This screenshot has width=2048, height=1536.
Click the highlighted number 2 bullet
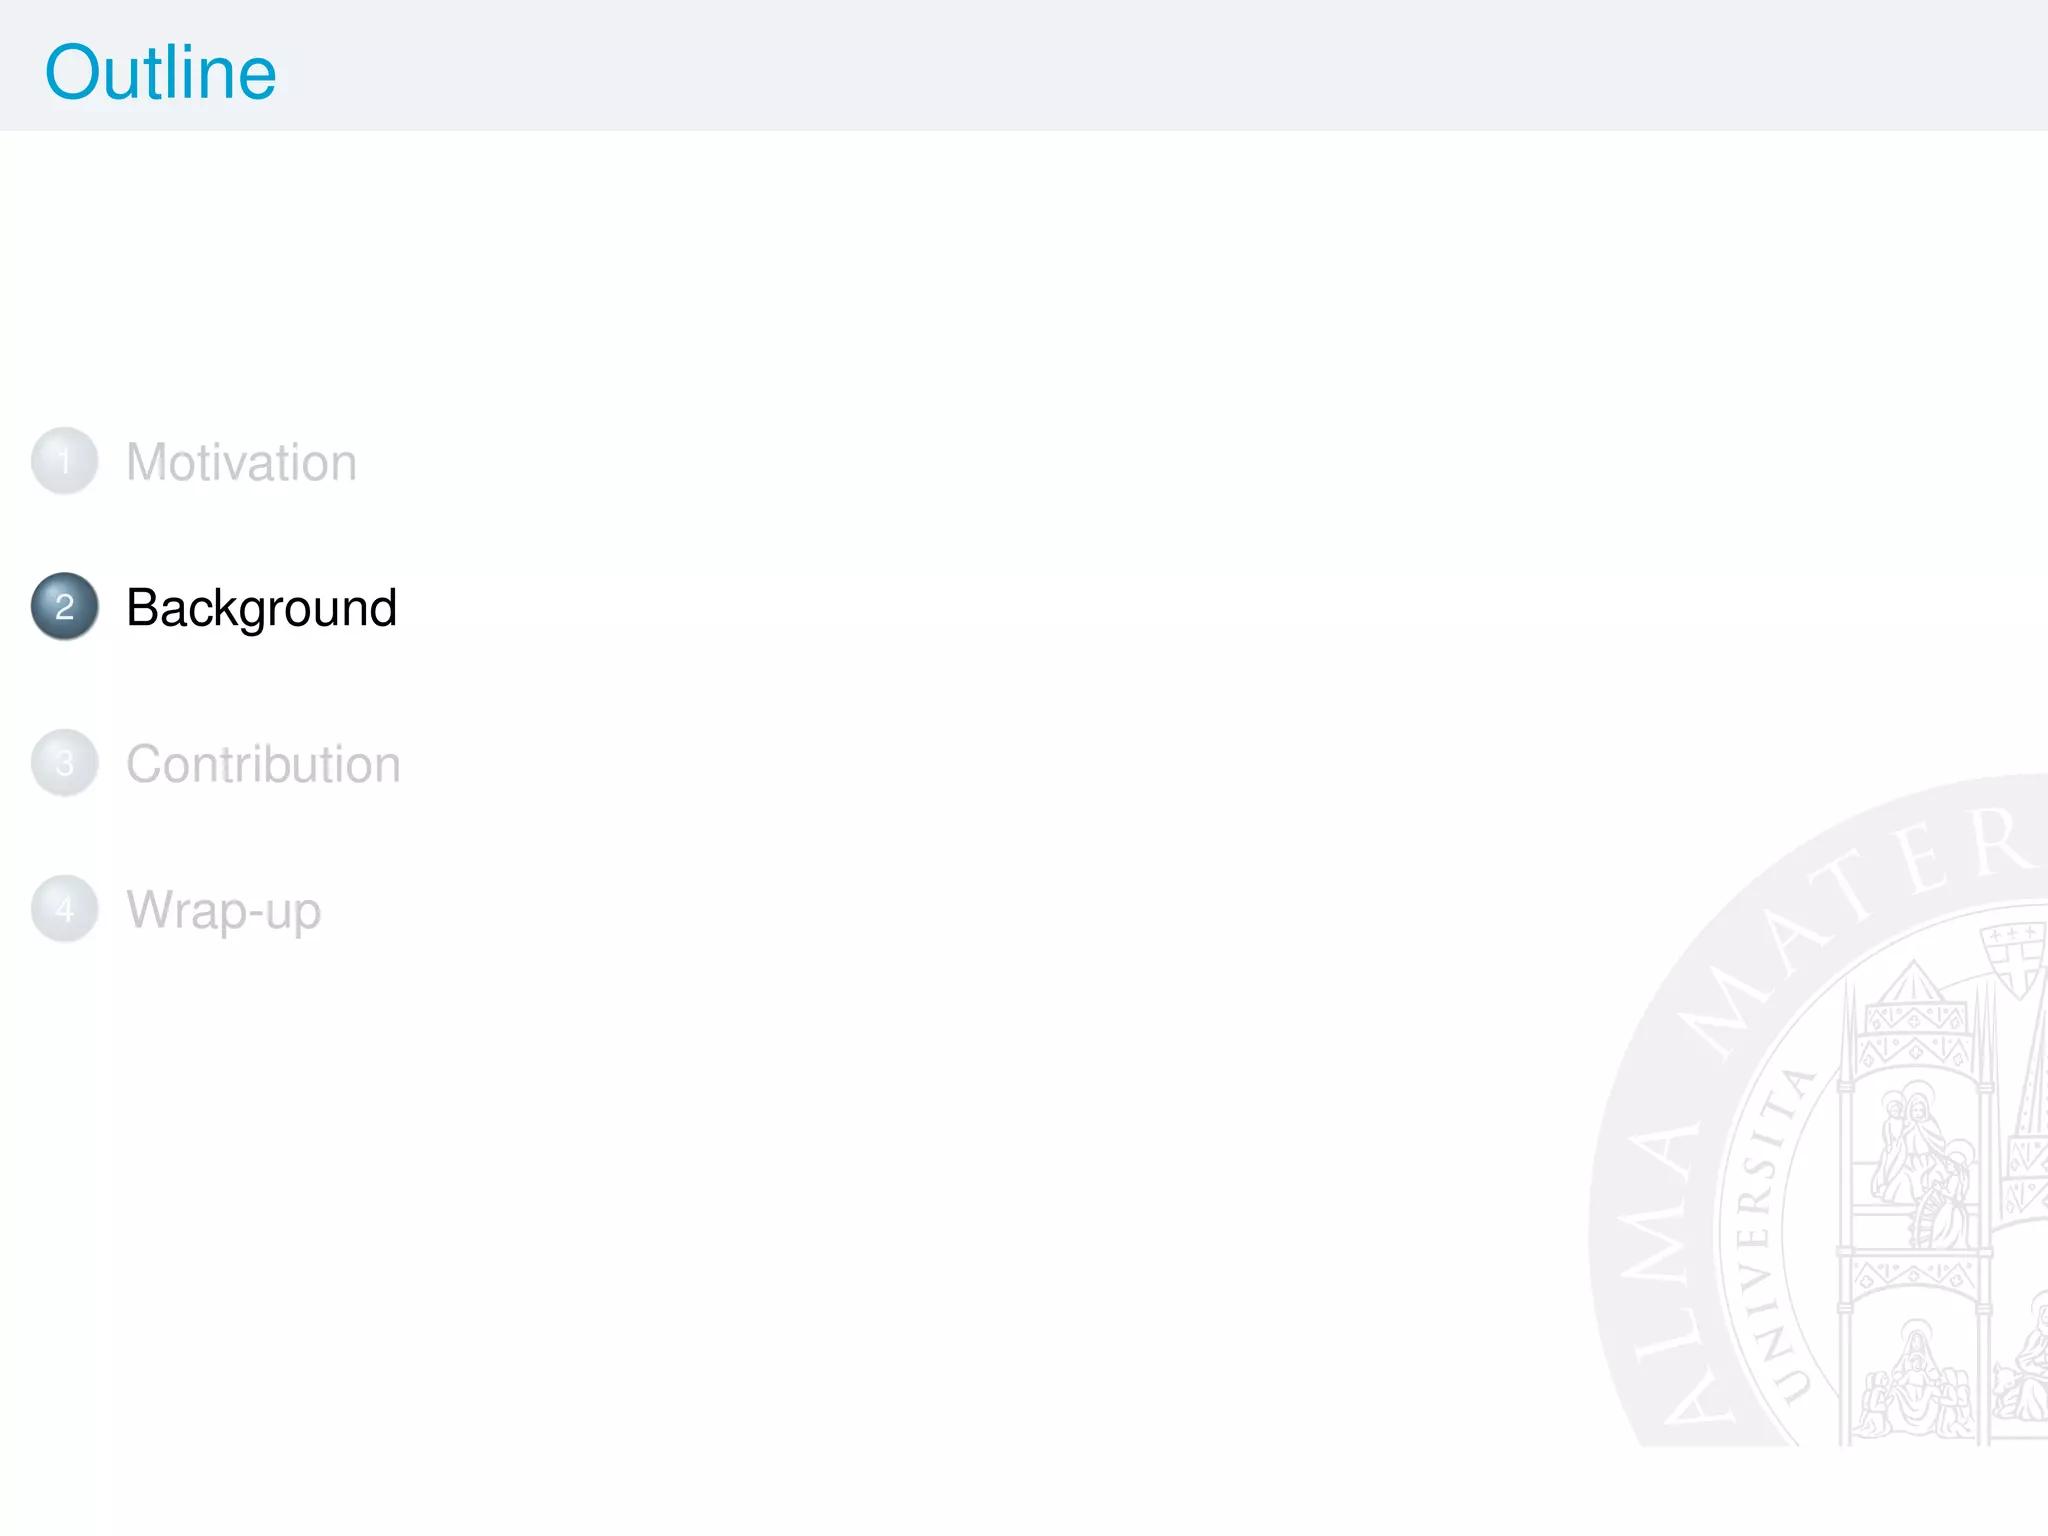65,606
